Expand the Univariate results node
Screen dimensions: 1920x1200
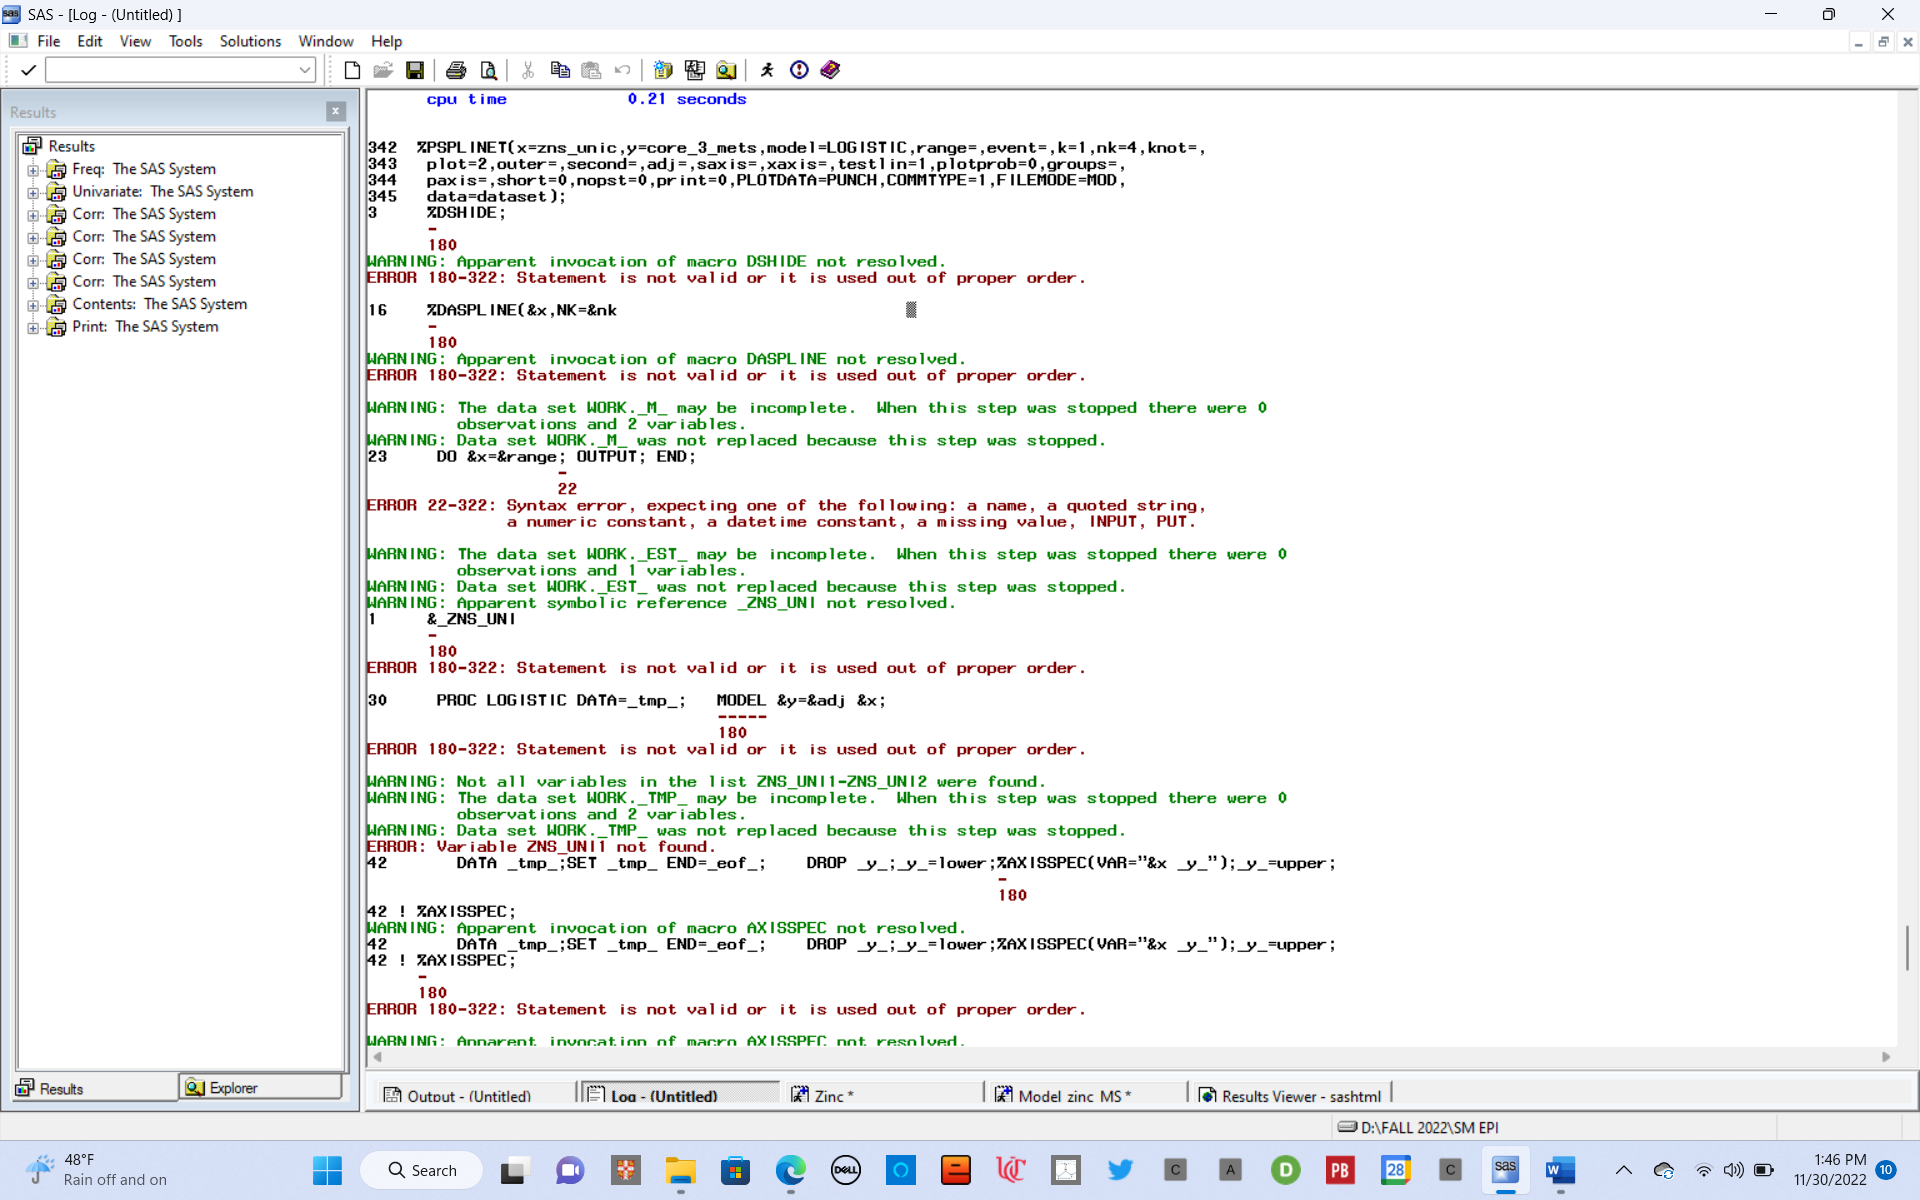pos(33,192)
